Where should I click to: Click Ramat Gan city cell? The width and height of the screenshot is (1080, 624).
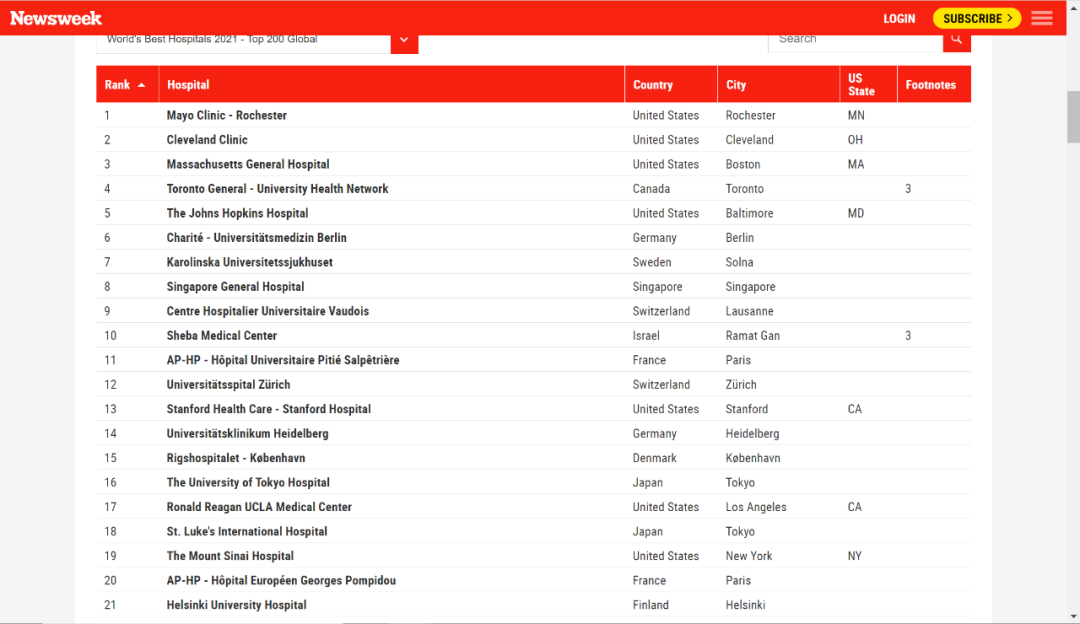tap(752, 335)
